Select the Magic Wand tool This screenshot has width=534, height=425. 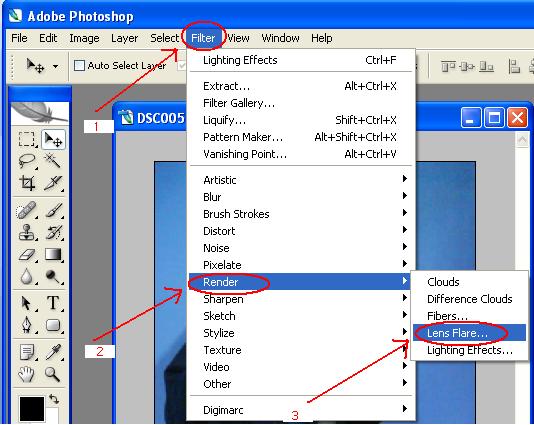[x=53, y=161]
